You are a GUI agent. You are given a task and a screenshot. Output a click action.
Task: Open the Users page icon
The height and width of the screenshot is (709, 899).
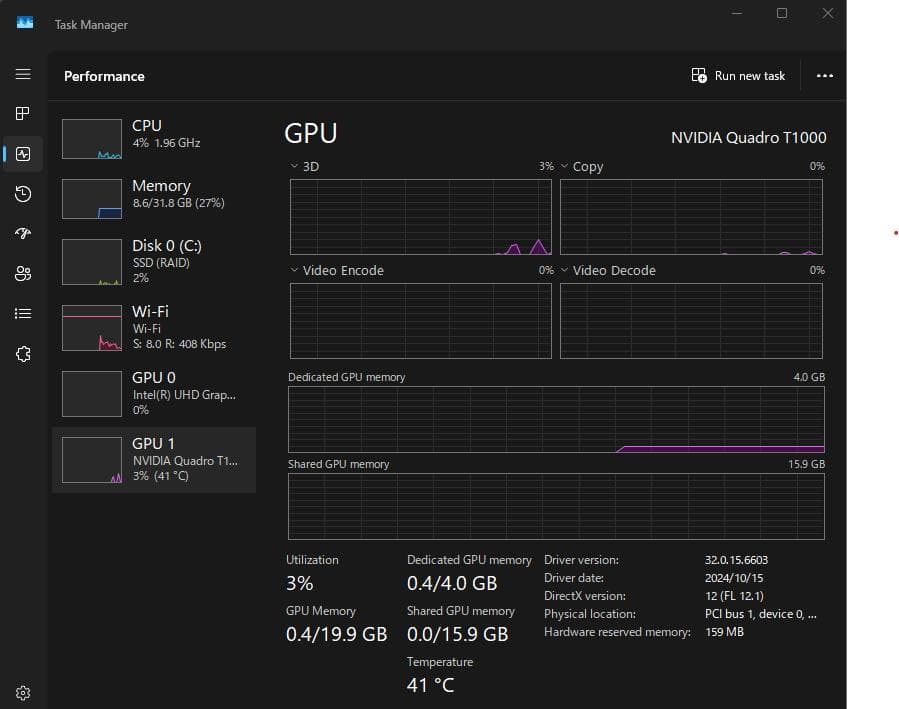tap(23, 273)
